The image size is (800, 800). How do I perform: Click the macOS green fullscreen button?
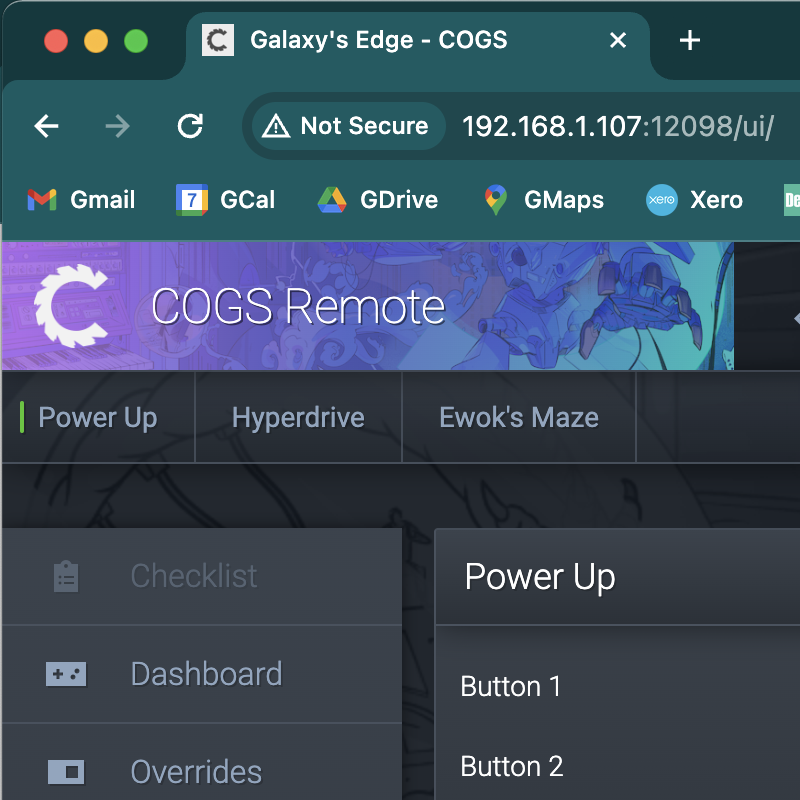pos(136,41)
